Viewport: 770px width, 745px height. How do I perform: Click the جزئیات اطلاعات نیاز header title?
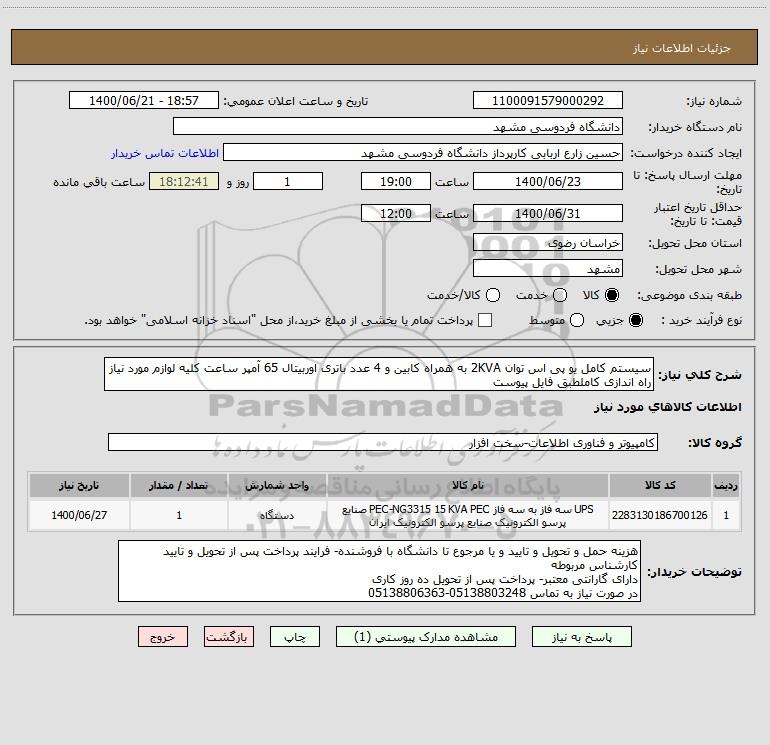click(x=682, y=48)
